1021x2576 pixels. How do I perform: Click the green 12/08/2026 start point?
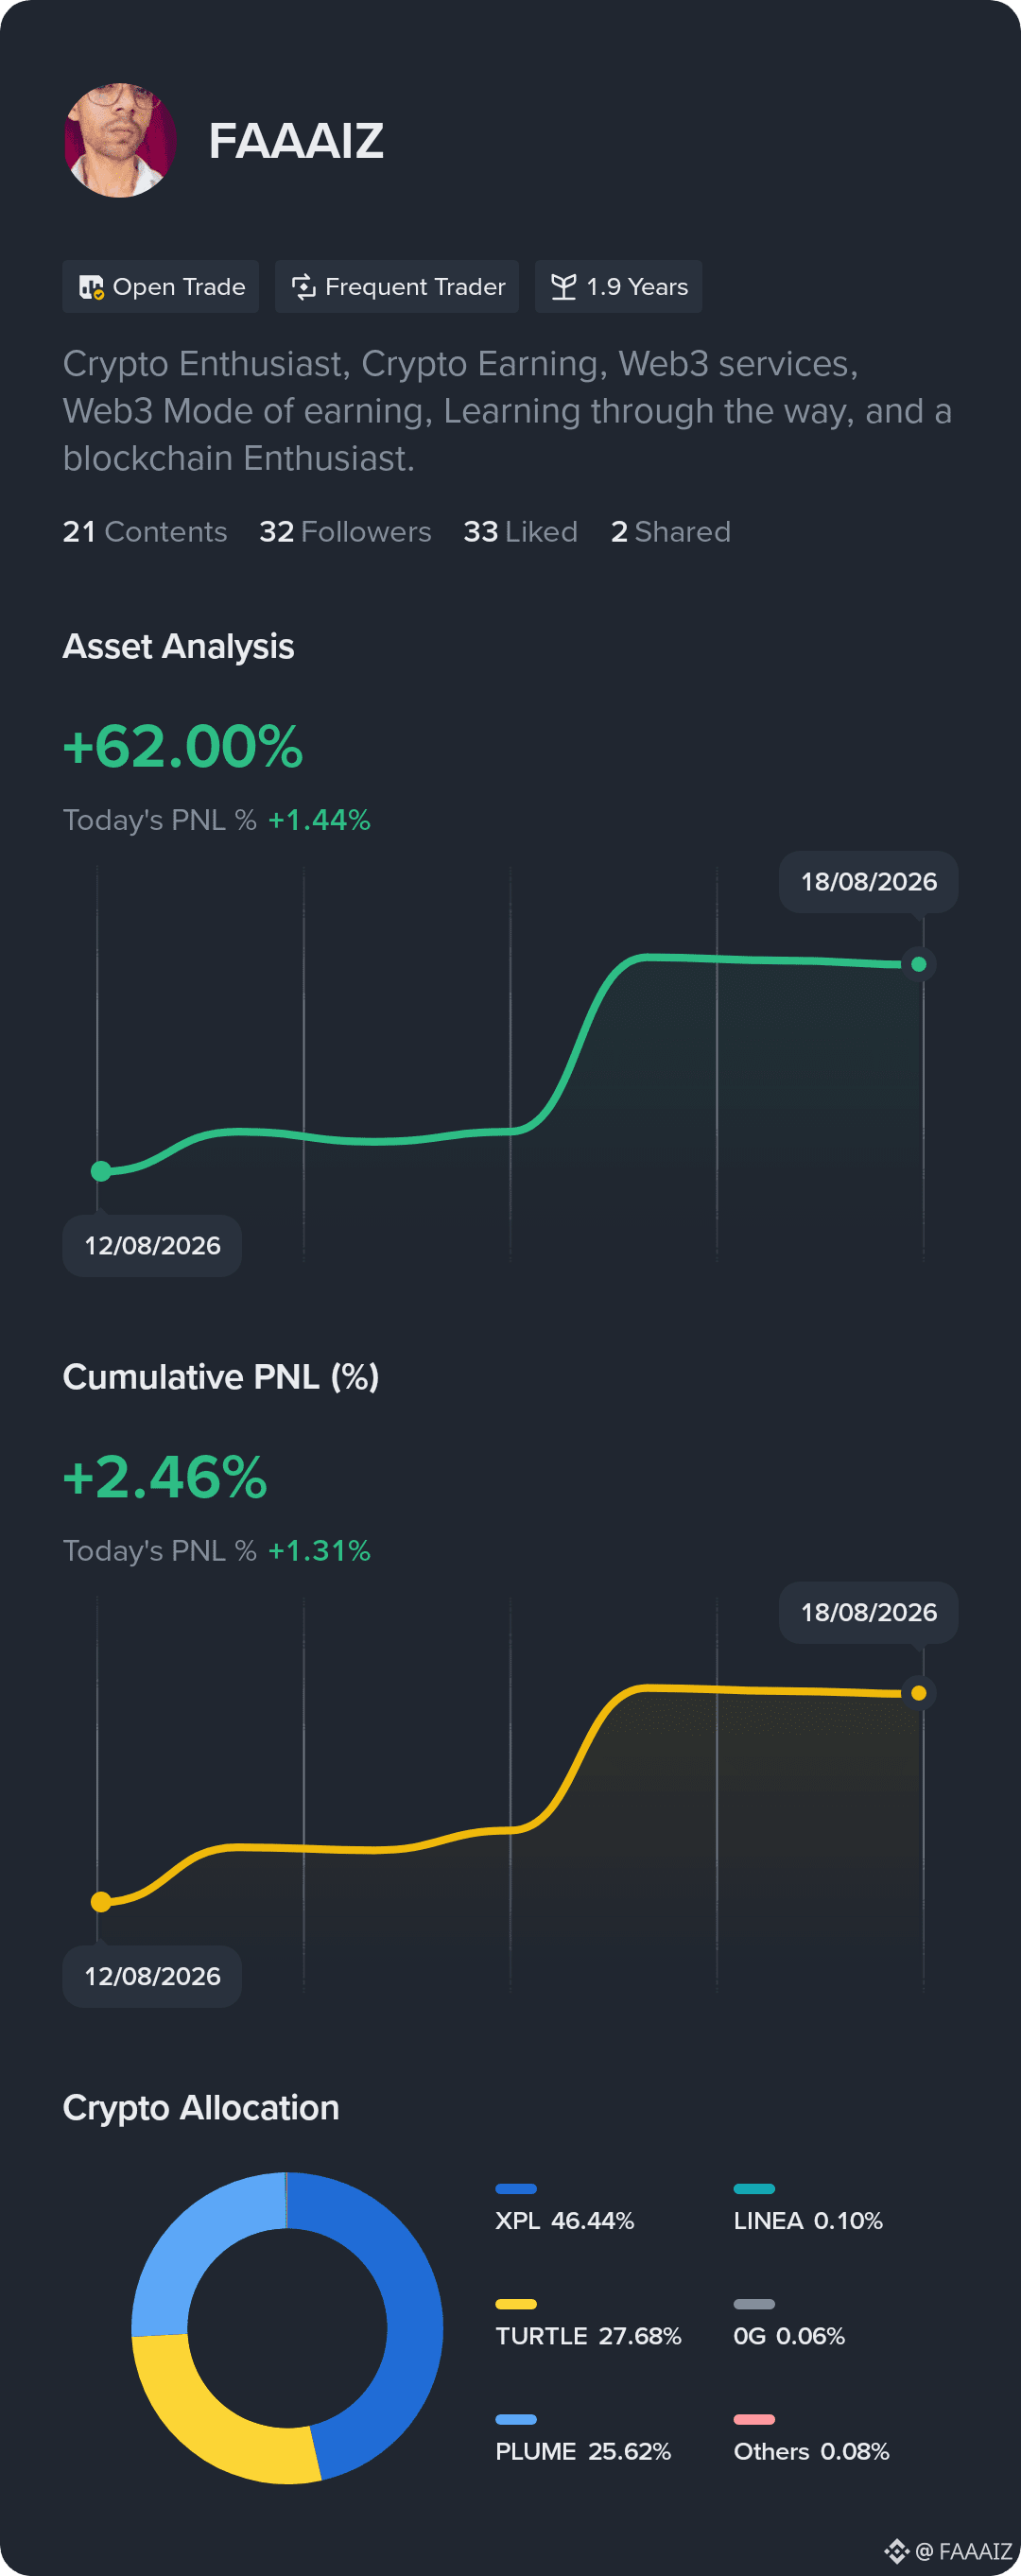tap(101, 1171)
